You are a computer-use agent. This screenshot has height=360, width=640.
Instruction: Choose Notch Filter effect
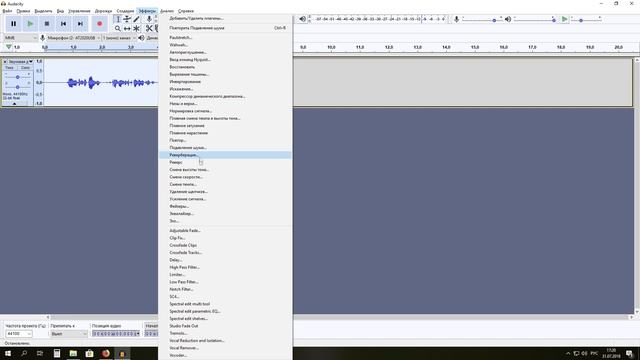[x=225, y=289]
